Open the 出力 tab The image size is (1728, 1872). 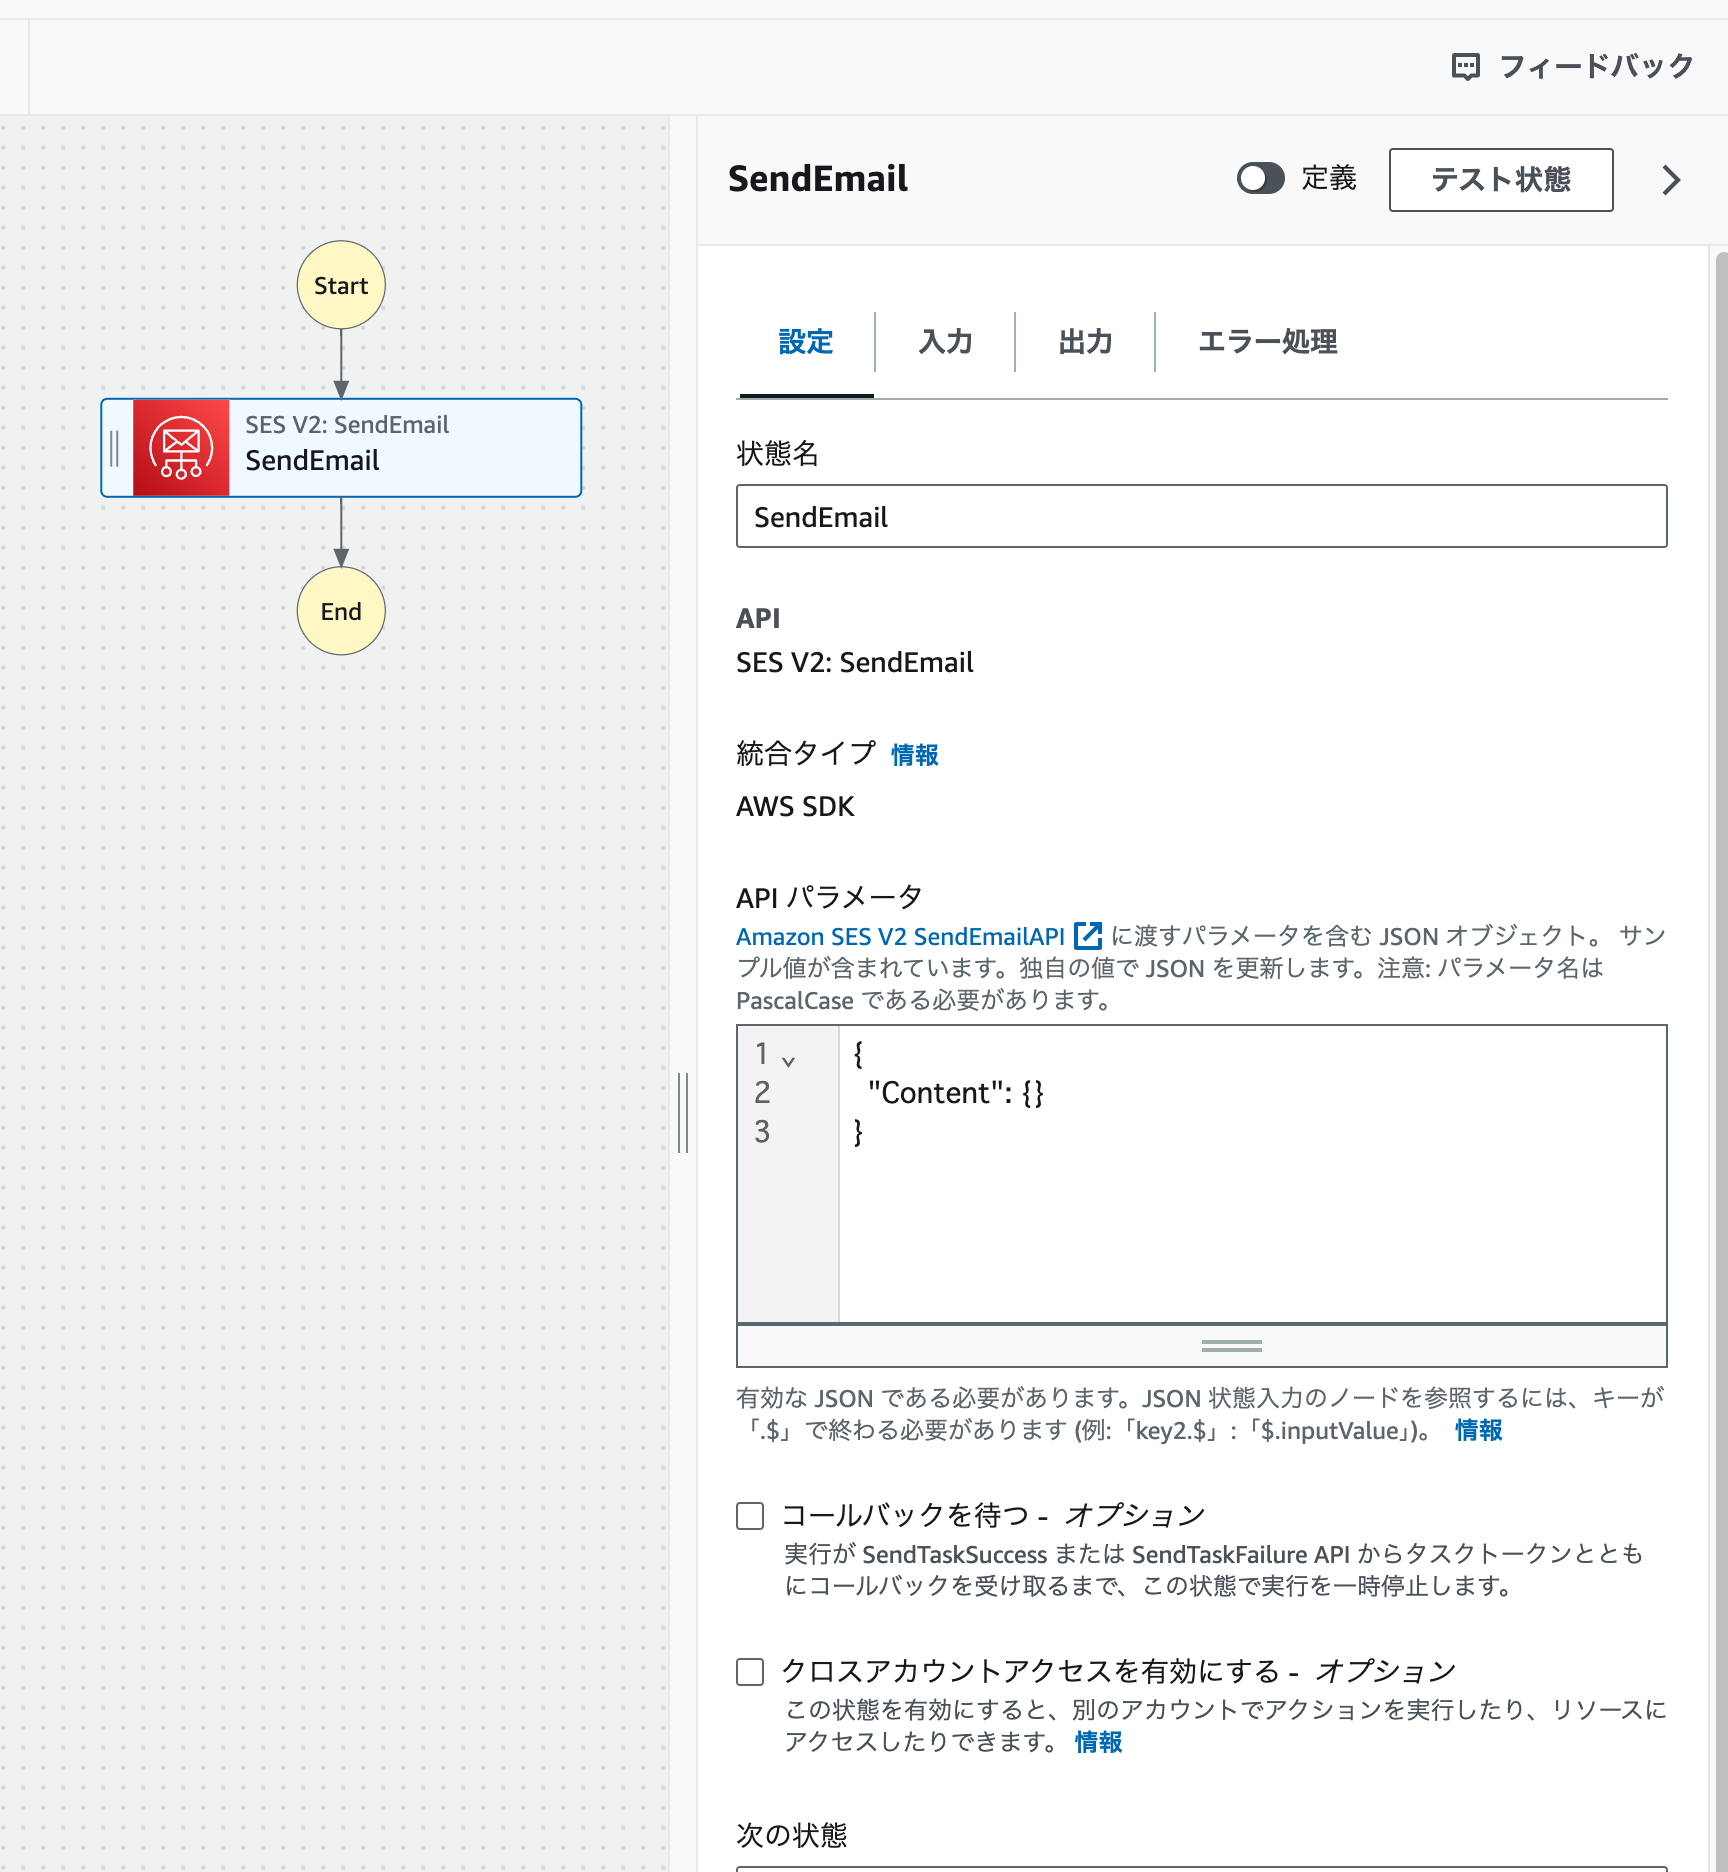click(x=1086, y=342)
